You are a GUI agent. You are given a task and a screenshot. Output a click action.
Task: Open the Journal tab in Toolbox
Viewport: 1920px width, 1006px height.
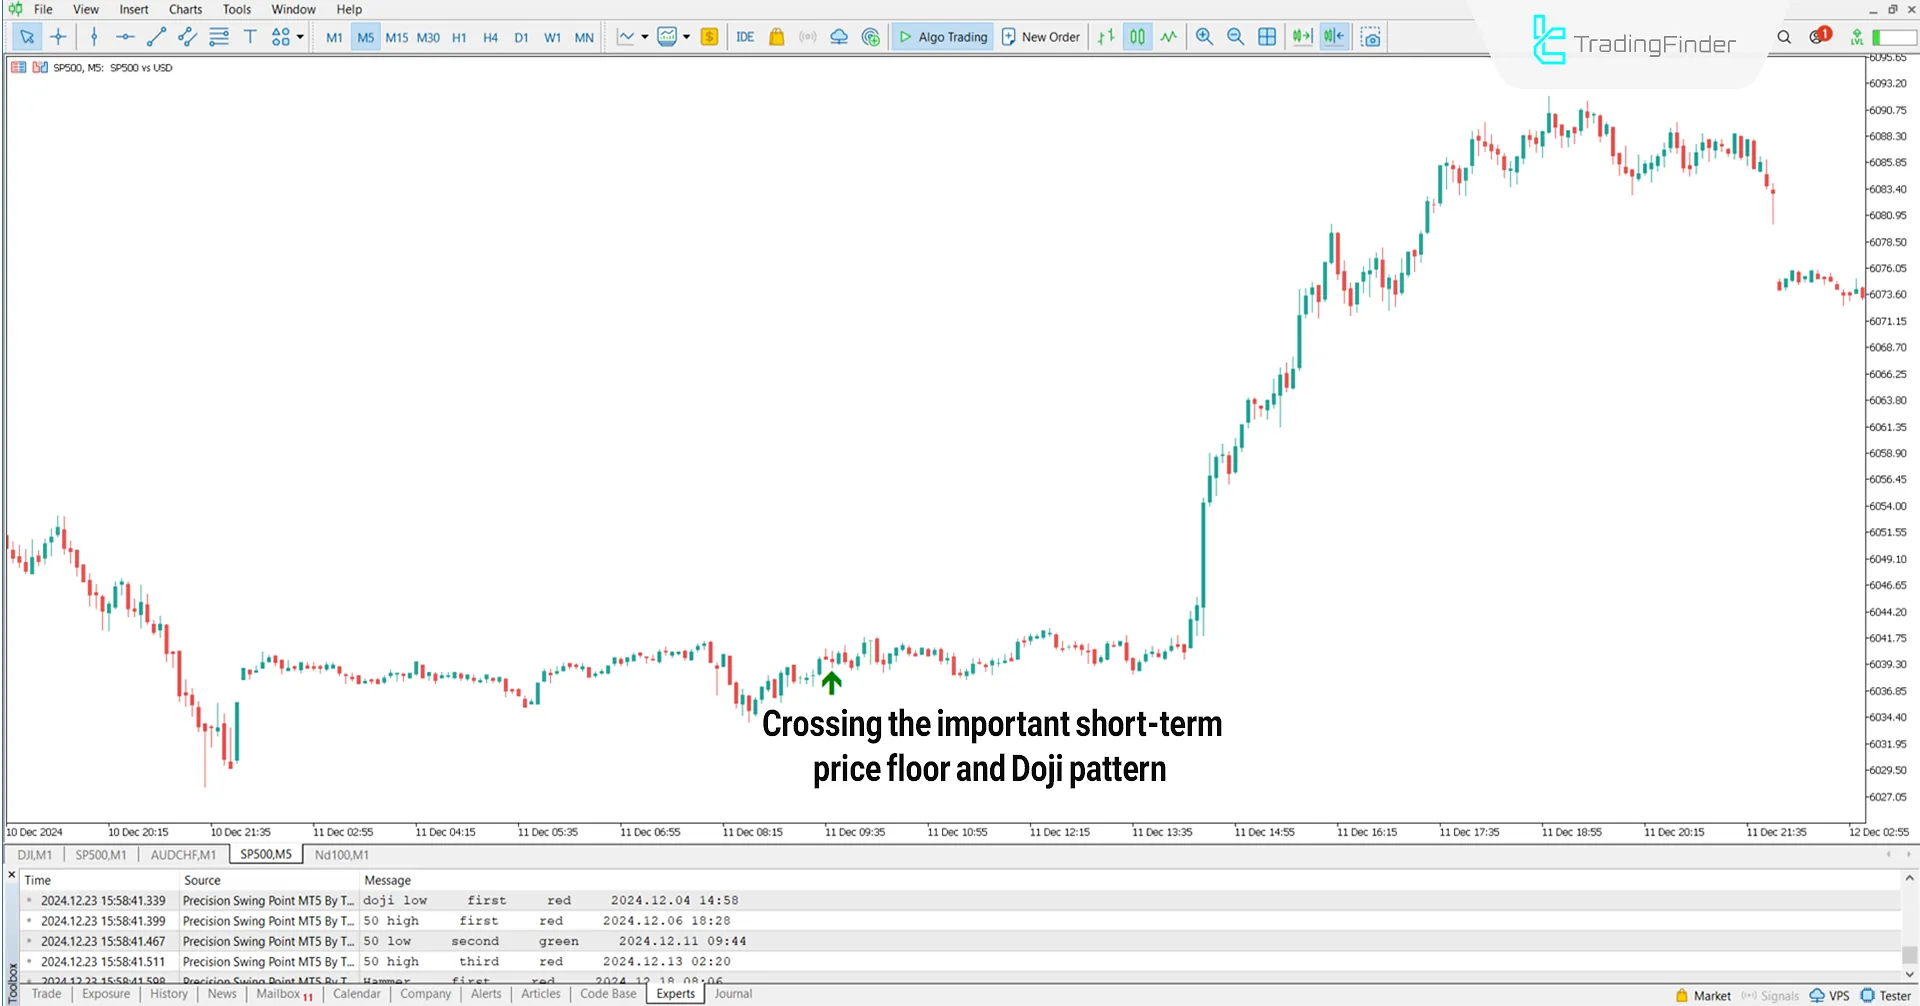[x=733, y=993]
